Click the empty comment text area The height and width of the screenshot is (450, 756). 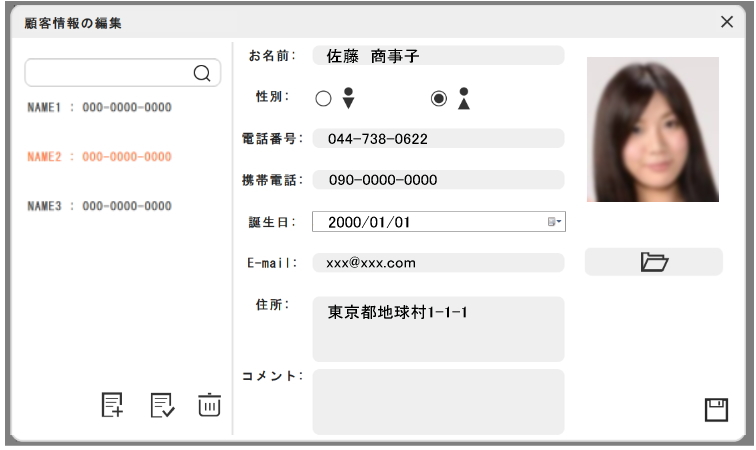(438, 401)
